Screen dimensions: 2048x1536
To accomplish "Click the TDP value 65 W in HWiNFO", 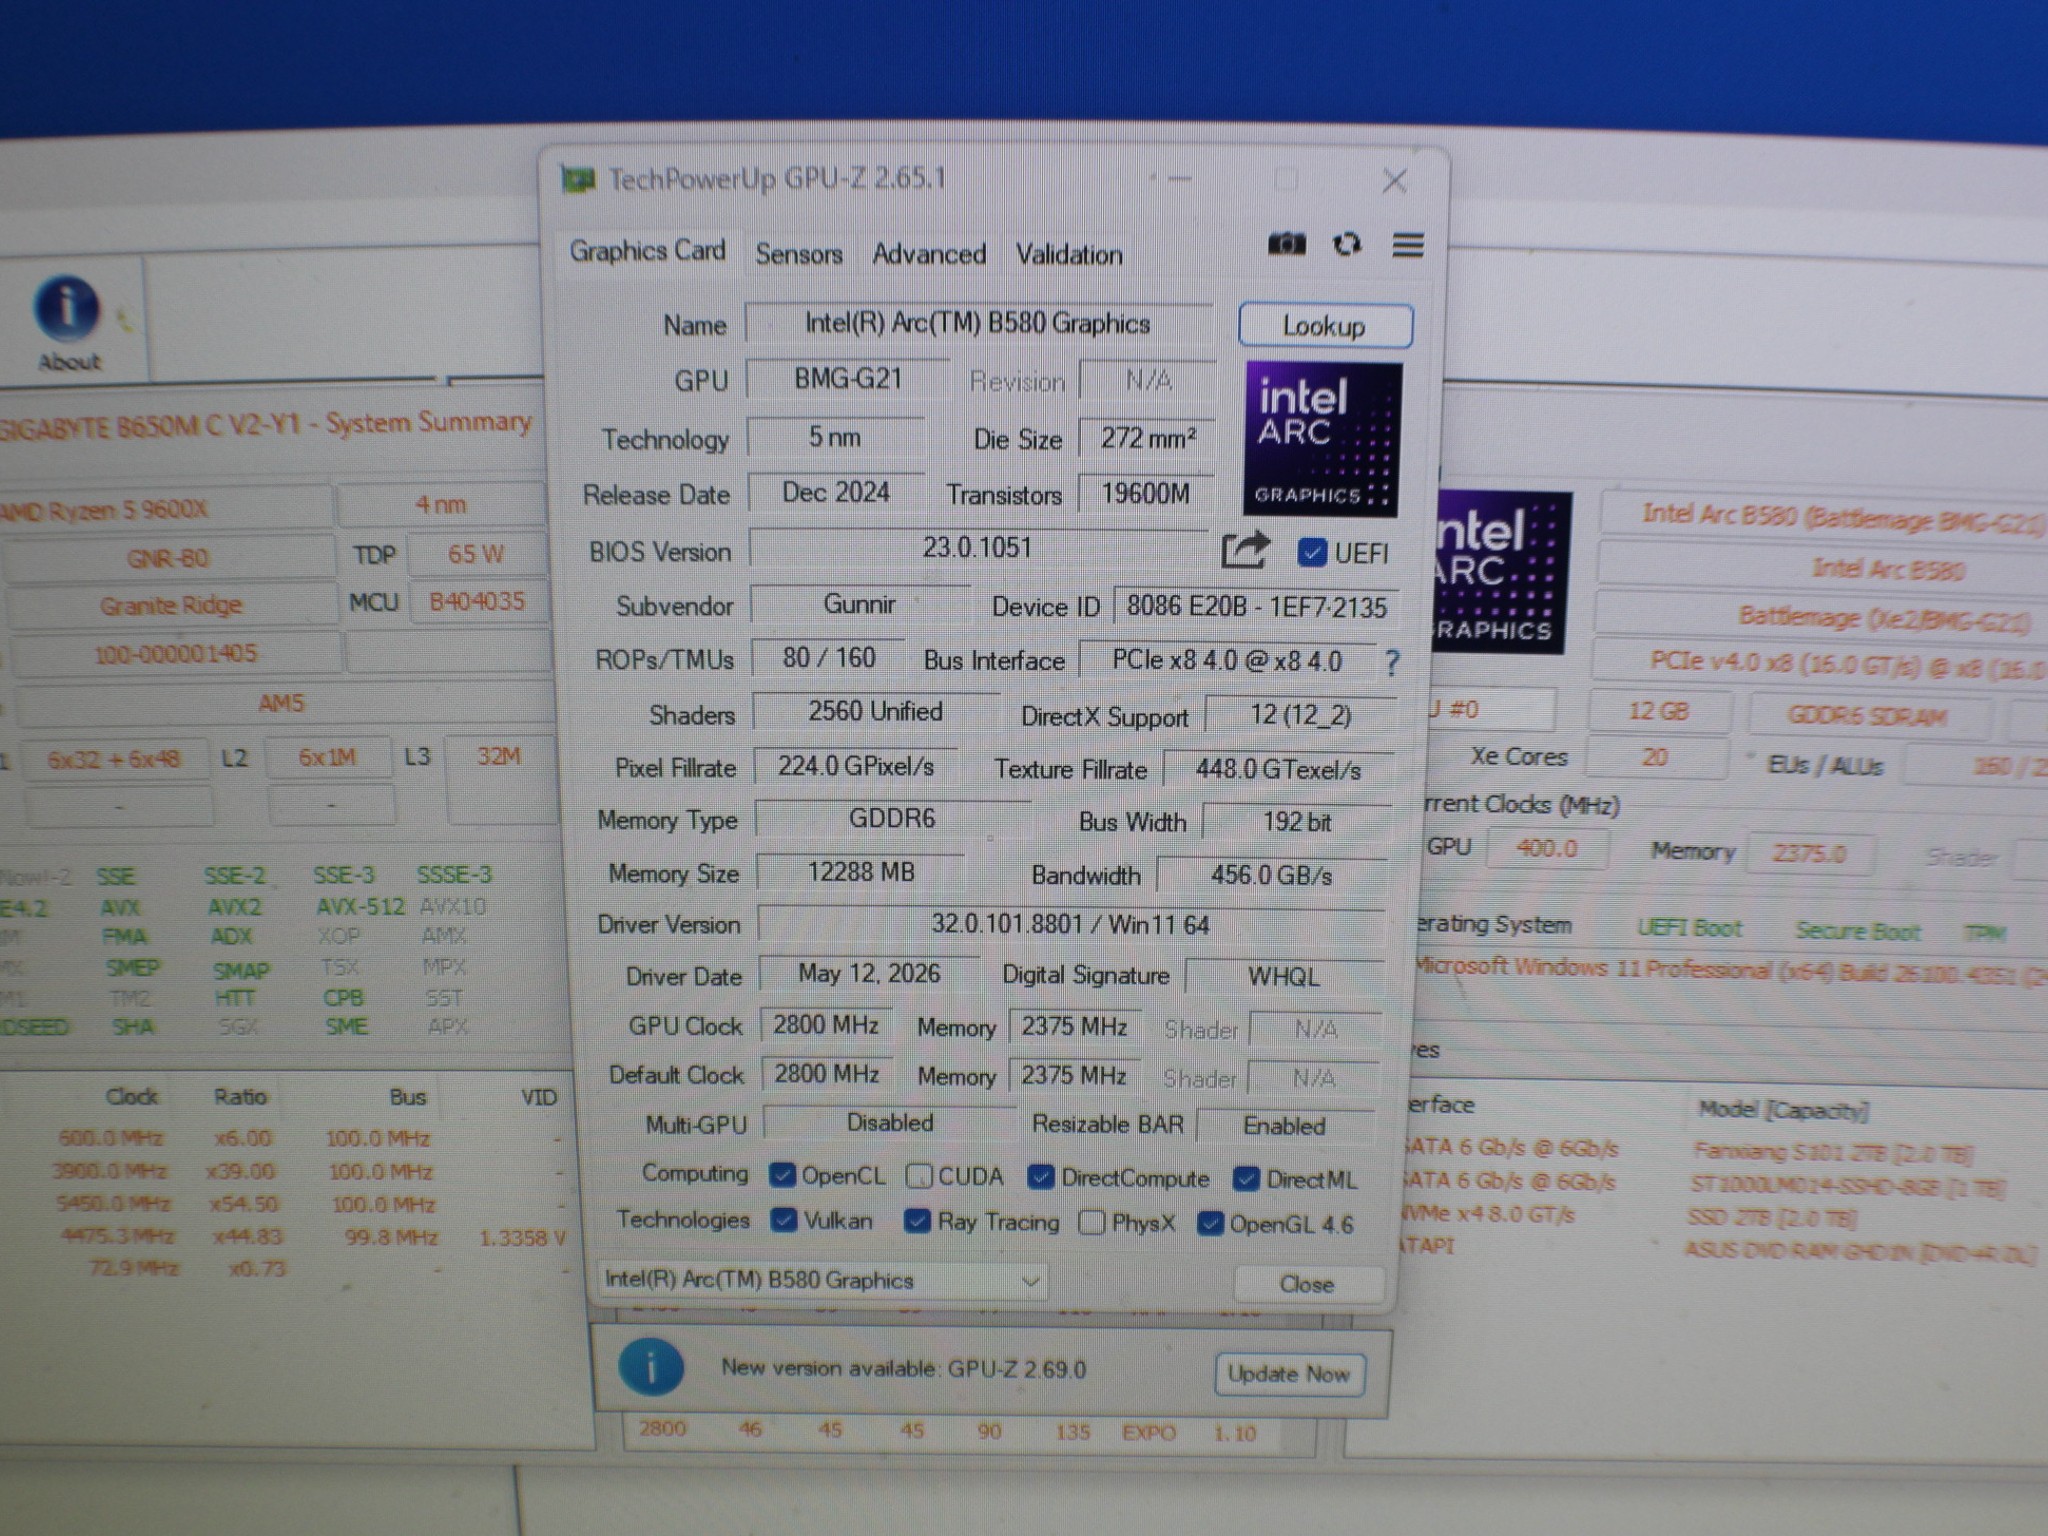I will (476, 553).
